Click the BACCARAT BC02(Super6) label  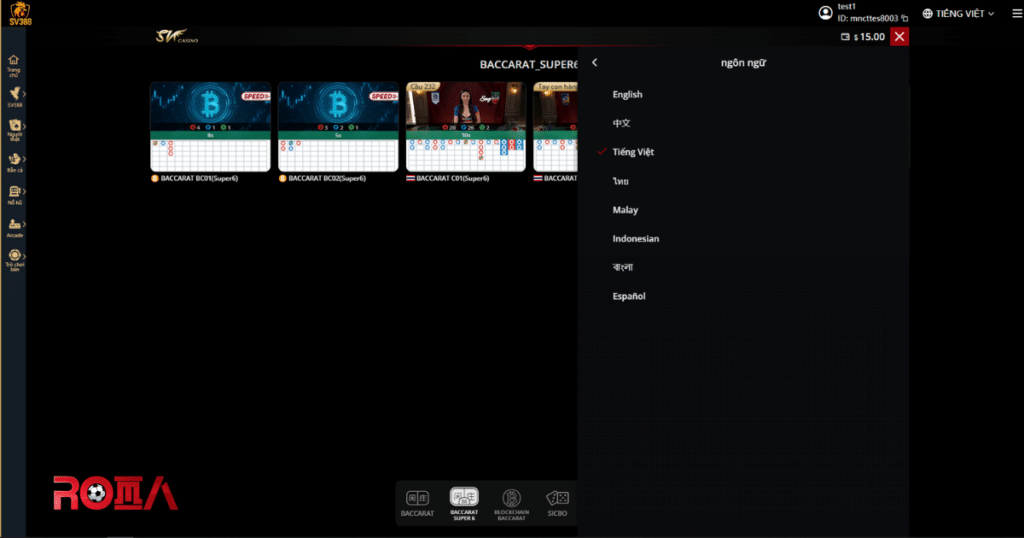[327, 178]
